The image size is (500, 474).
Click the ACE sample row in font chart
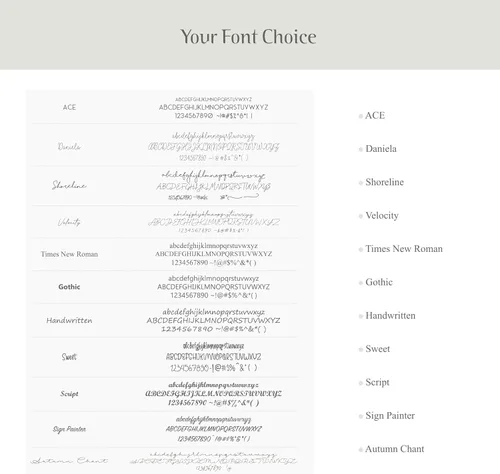(x=165, y=107)
